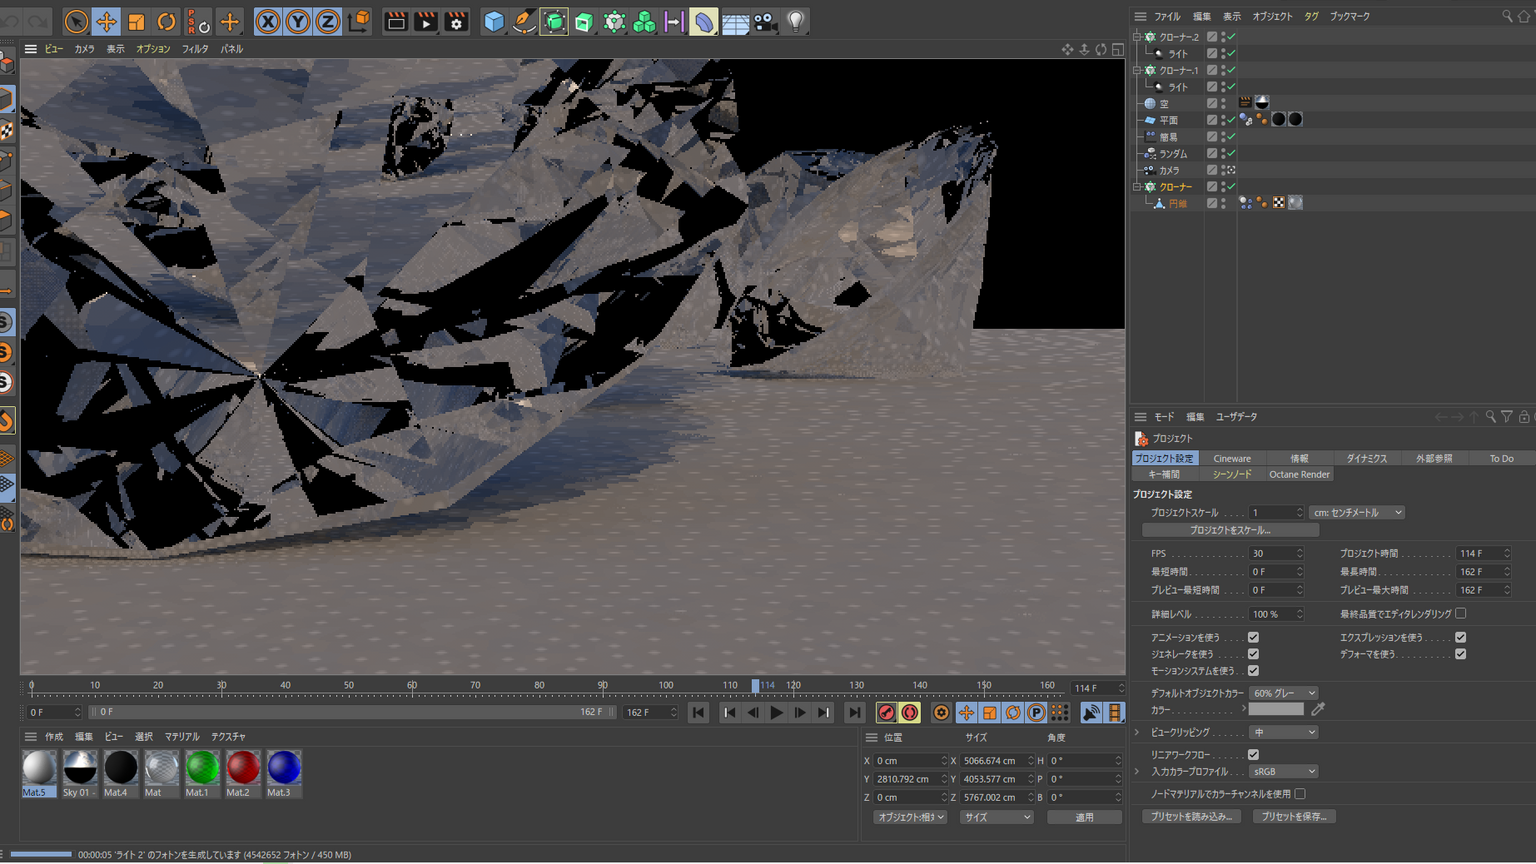Click the プロジェクトをスケール... button

click(x=1229, y=531)
